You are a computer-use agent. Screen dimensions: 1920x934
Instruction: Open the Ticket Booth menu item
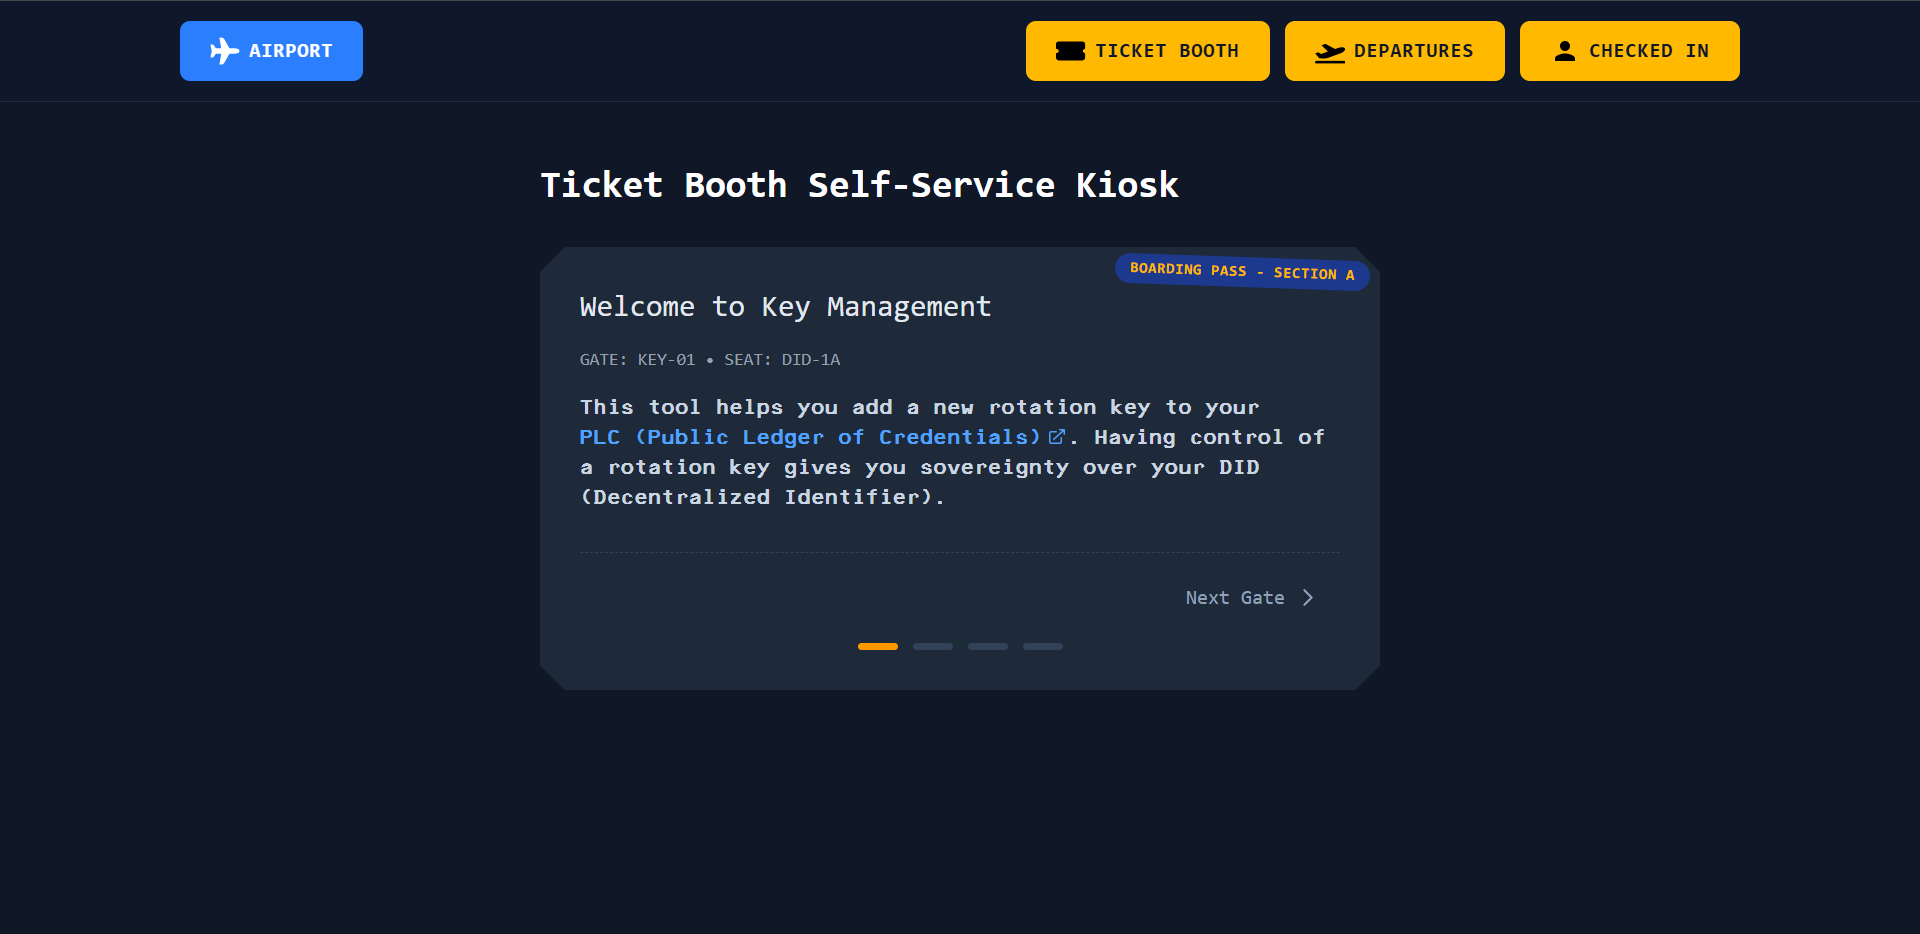coord(1148,51)
